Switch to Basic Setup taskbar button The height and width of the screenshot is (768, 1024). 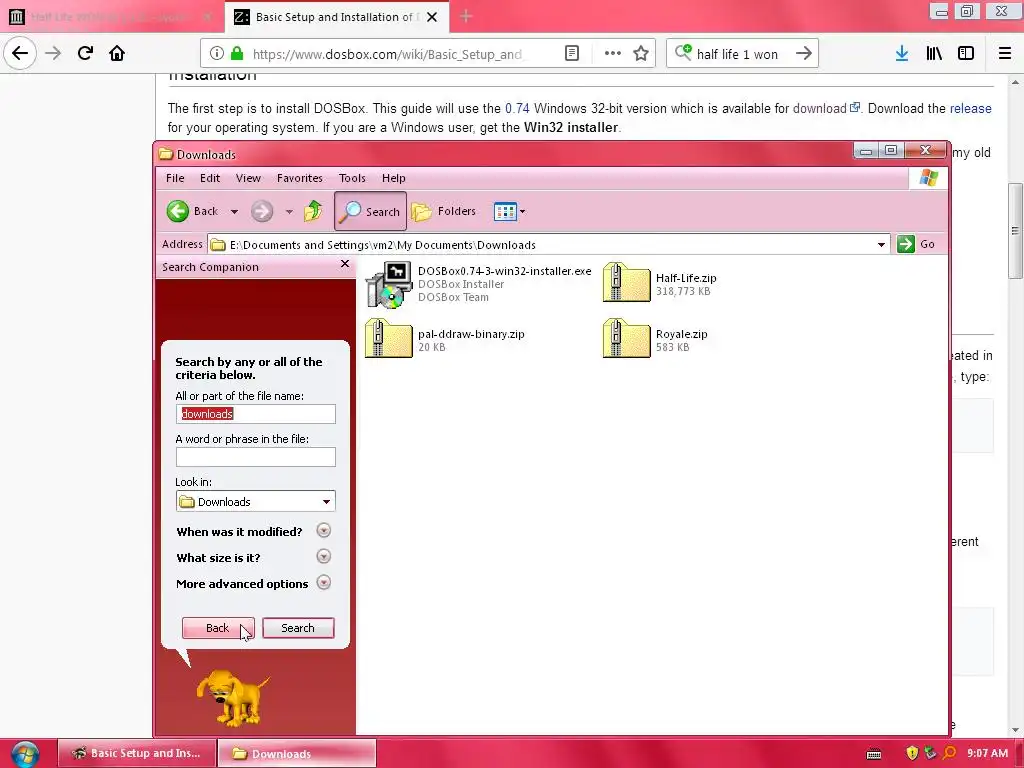pyautogui.click(x=137, y=753)
